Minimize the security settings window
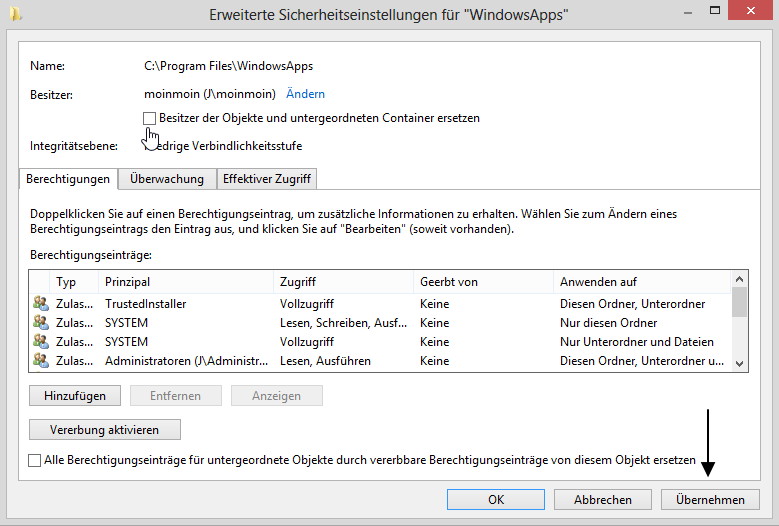The width and height of the screenshot is (779, 526). [x=688, y=12]
